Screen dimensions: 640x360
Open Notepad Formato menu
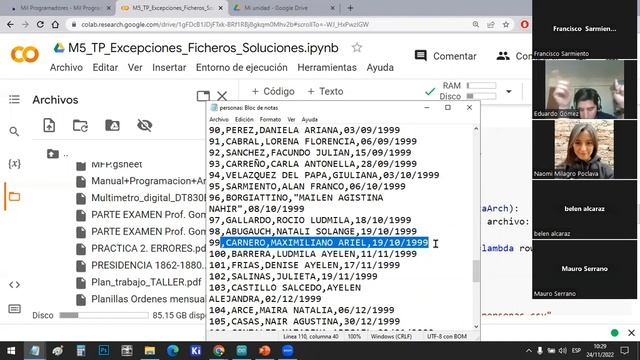click(270, 120)
